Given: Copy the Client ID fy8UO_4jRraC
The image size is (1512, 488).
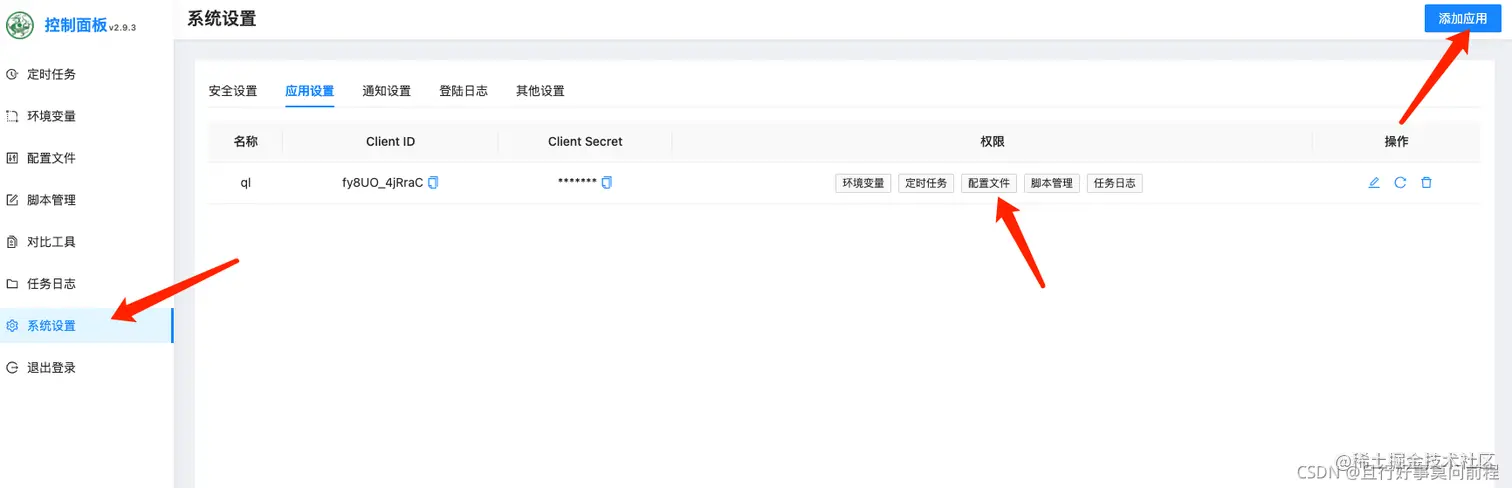Looking at the screenshot, I should [x=433, y=183].
